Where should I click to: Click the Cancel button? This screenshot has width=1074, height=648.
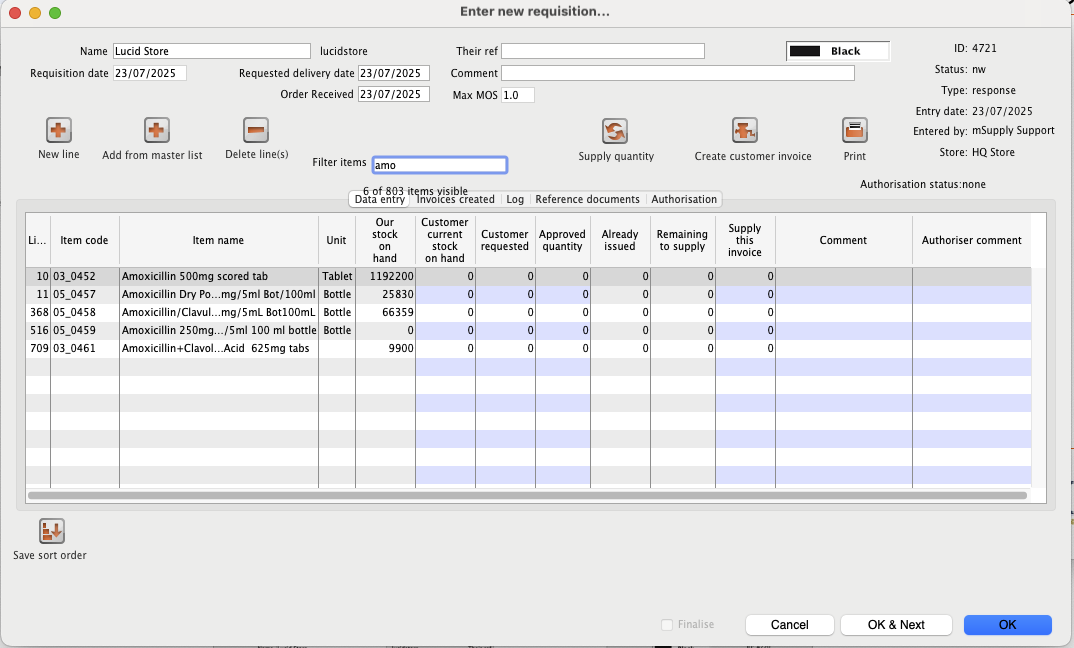[789, 624]
